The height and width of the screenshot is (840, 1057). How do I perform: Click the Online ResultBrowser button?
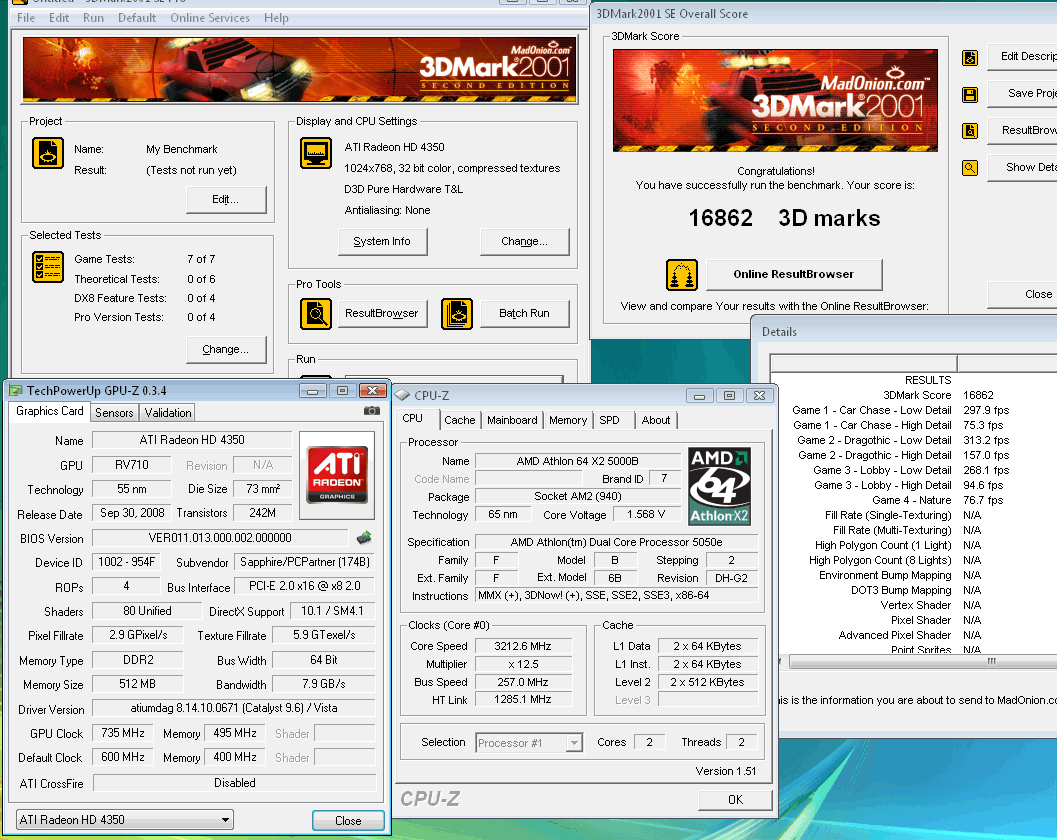(793, 274)
